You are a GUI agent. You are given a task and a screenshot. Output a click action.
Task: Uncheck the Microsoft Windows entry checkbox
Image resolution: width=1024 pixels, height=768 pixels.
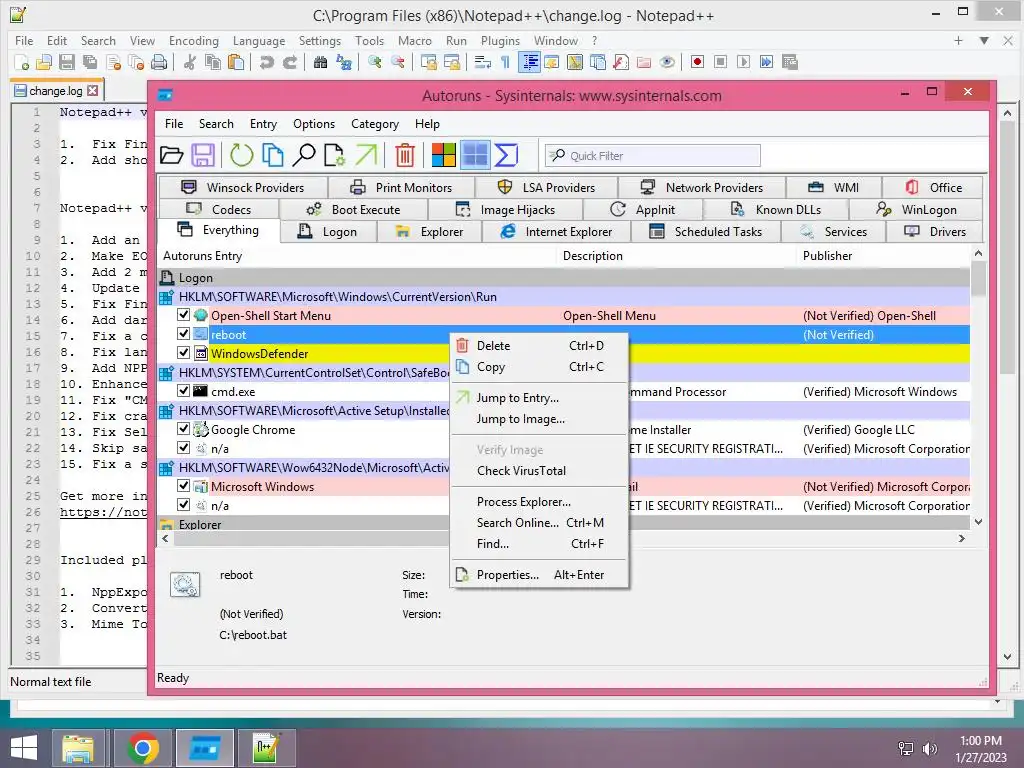(184, 486)
